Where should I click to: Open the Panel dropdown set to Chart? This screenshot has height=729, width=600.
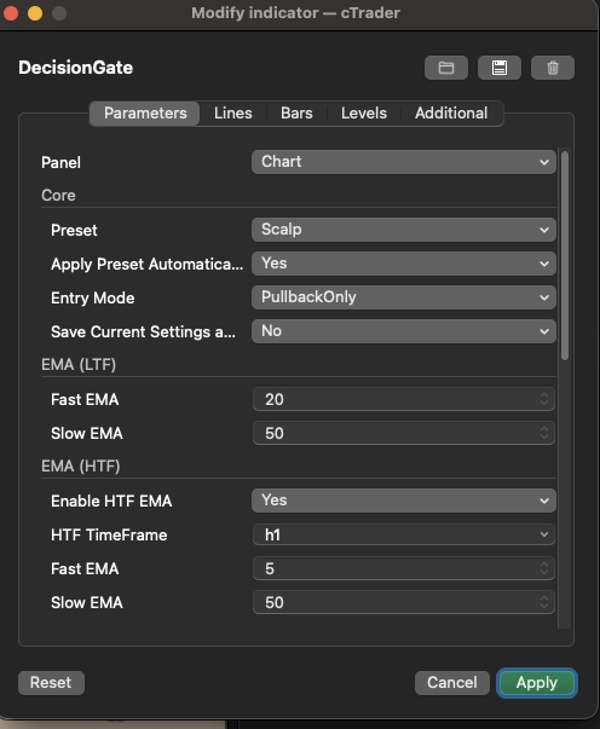(x=403, y=162)
